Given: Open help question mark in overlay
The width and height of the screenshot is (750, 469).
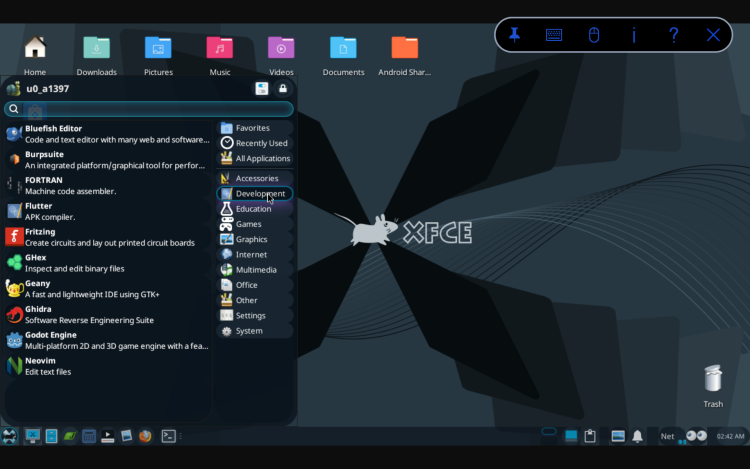Looking at the screenshot, I should 673,35.
